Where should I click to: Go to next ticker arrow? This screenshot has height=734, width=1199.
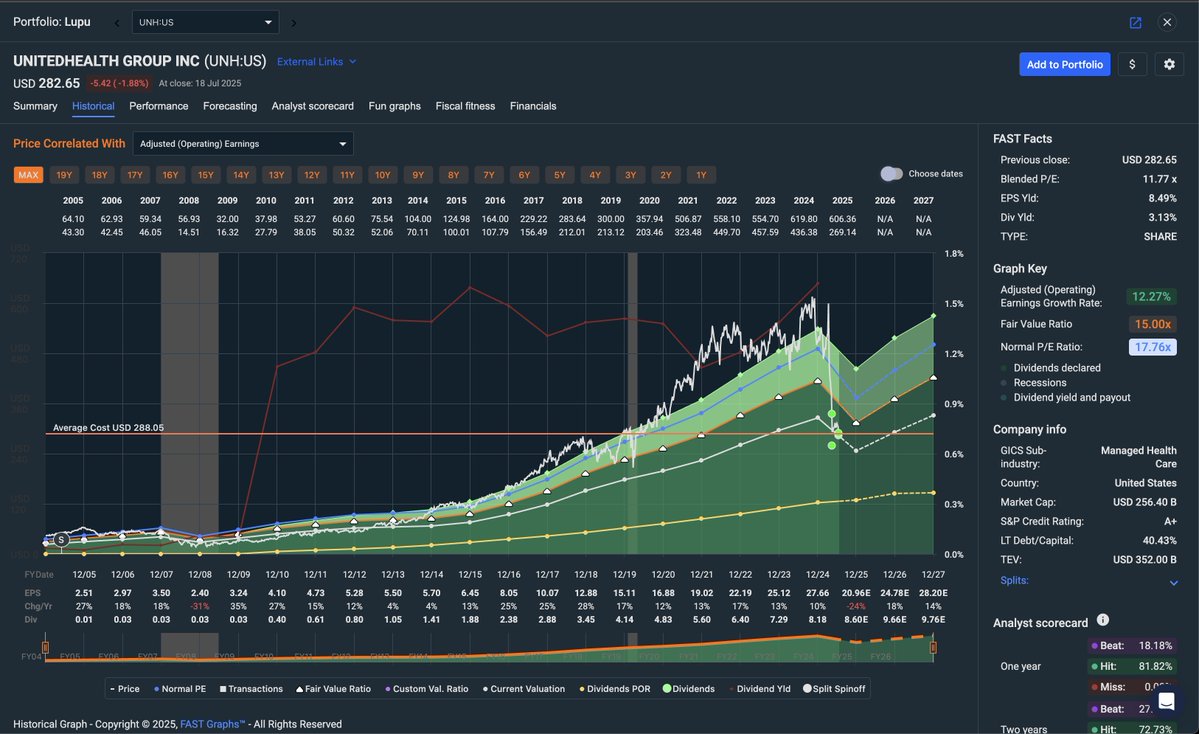(294, 23)
